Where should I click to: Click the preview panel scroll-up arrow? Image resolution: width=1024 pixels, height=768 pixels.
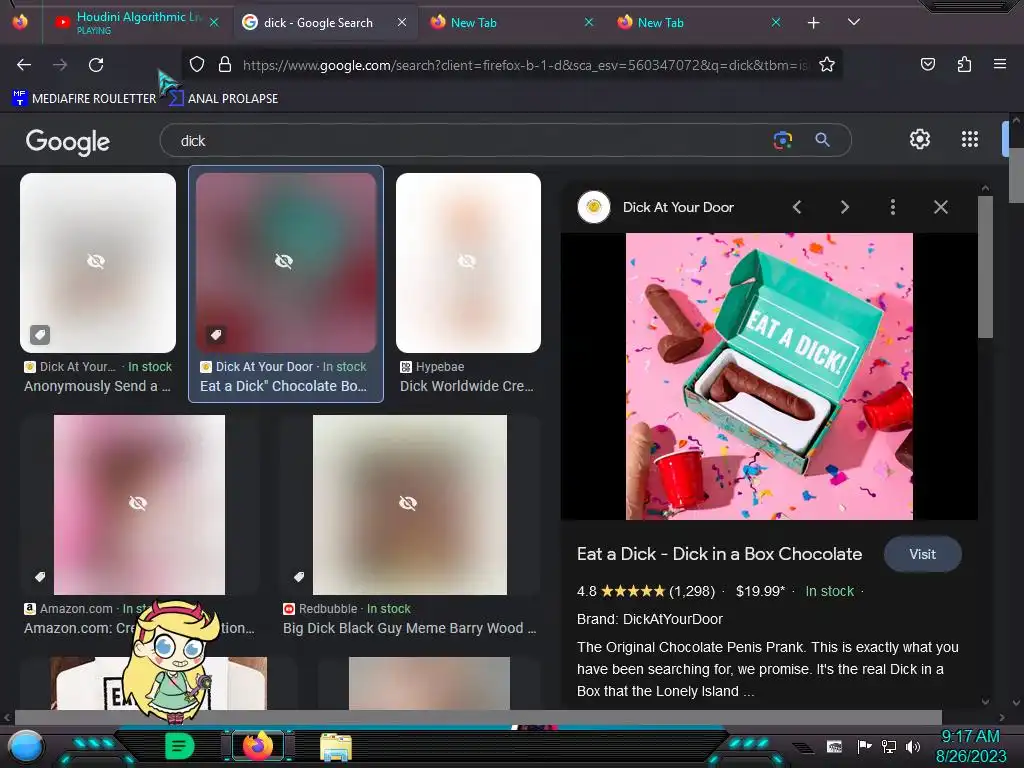click(985, 189)
